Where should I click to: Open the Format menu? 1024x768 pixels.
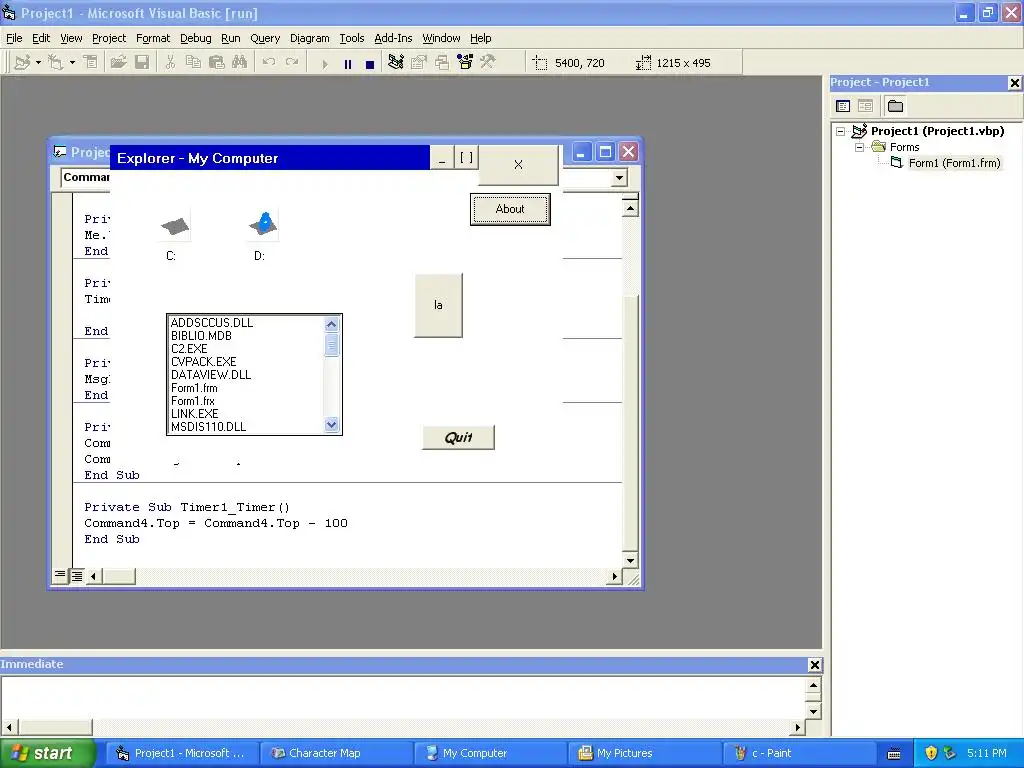(x=153, y=38)
